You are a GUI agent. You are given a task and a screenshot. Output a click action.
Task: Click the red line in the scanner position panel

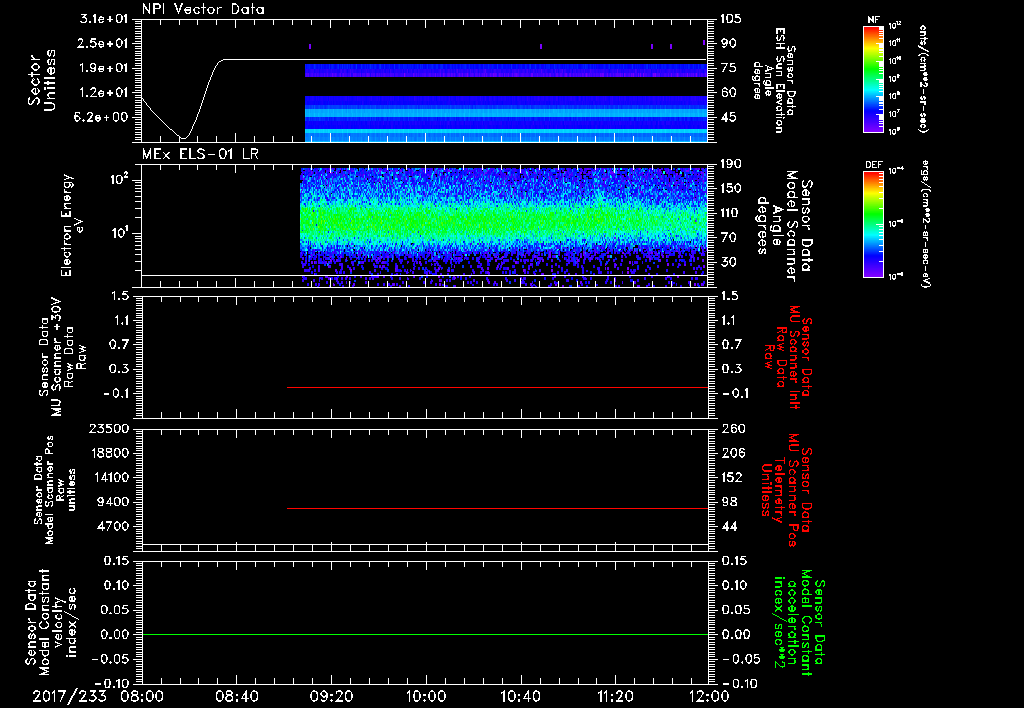498,508
